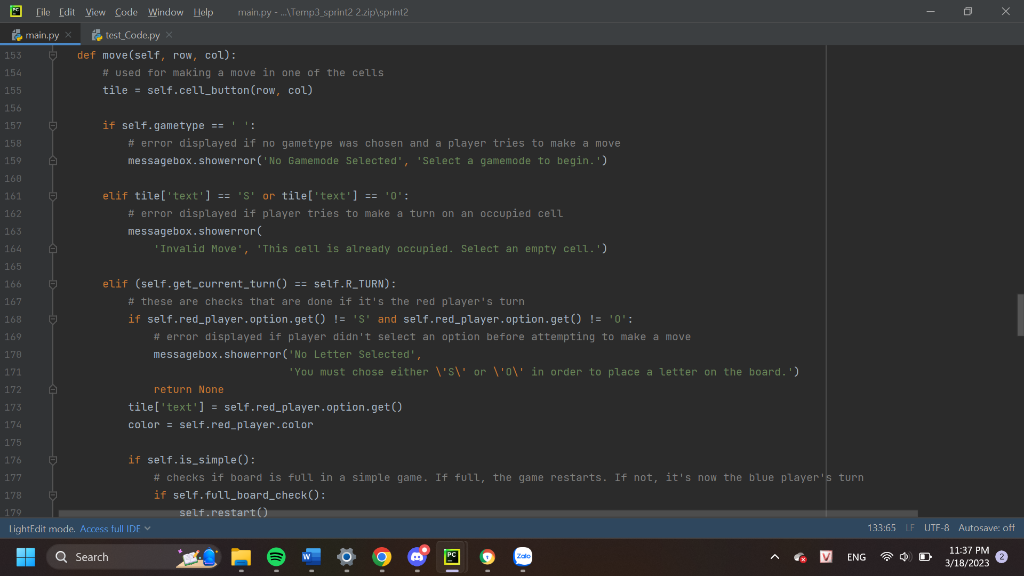Click the Python icon on the main.py tab
The height and width of the screenshot is (576, 1024).
tap(18, 33)
